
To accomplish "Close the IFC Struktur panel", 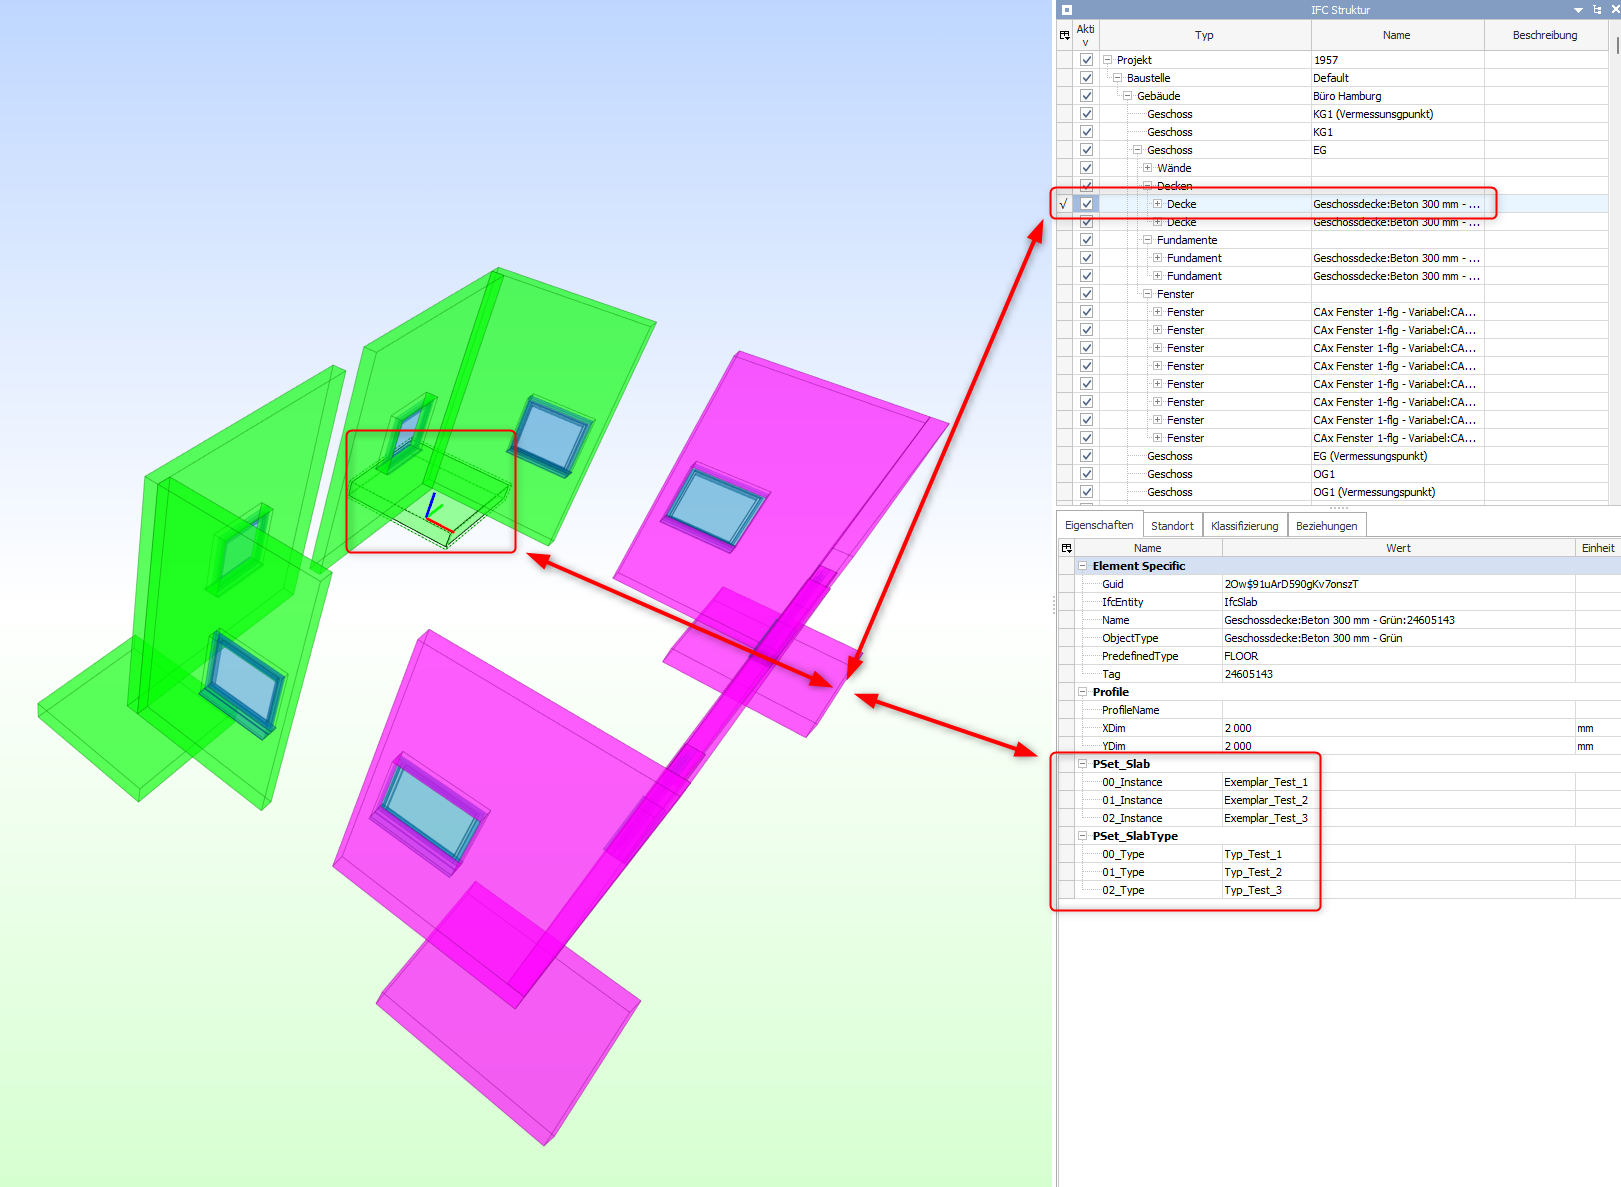I will (x=1614, y=10).
